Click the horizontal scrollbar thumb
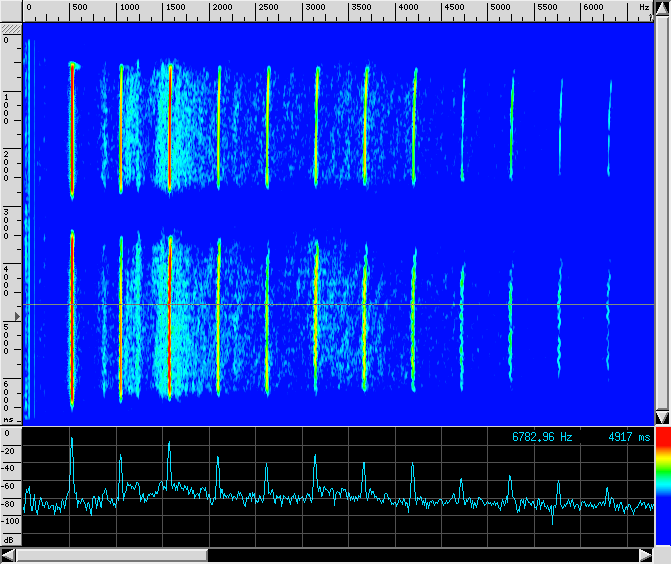 coord(112,555)
